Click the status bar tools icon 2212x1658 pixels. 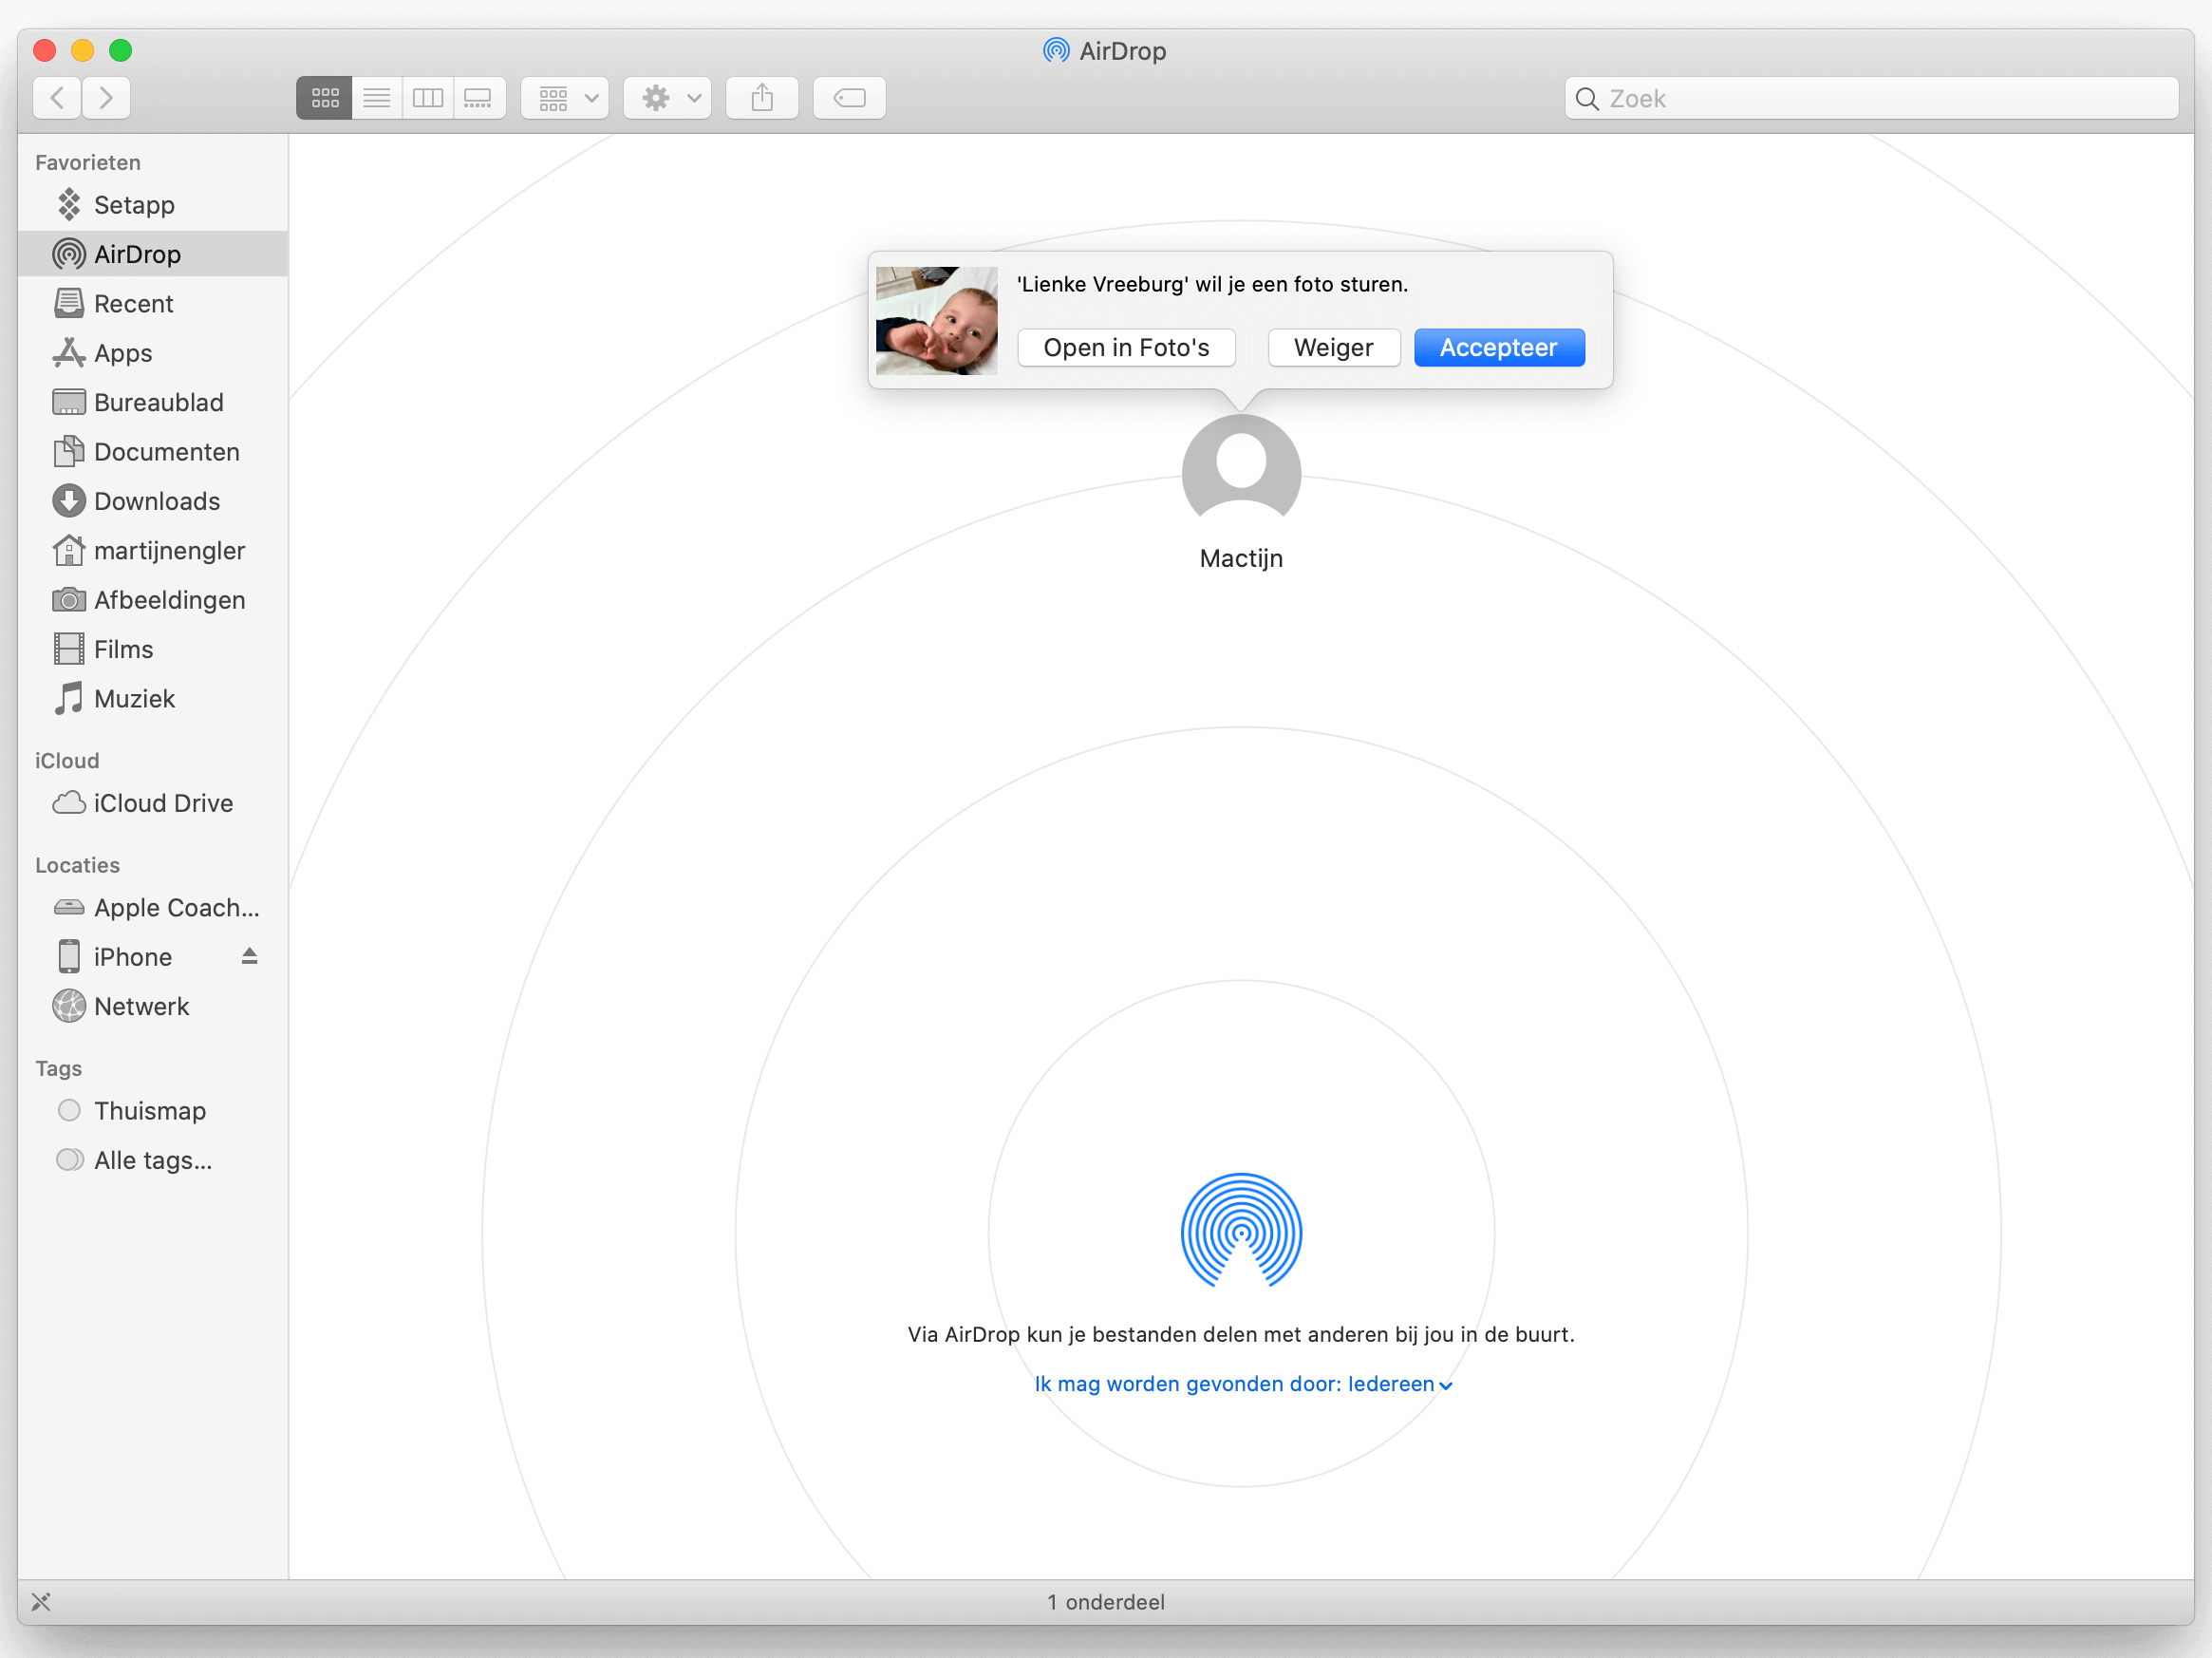point(41,1602)
